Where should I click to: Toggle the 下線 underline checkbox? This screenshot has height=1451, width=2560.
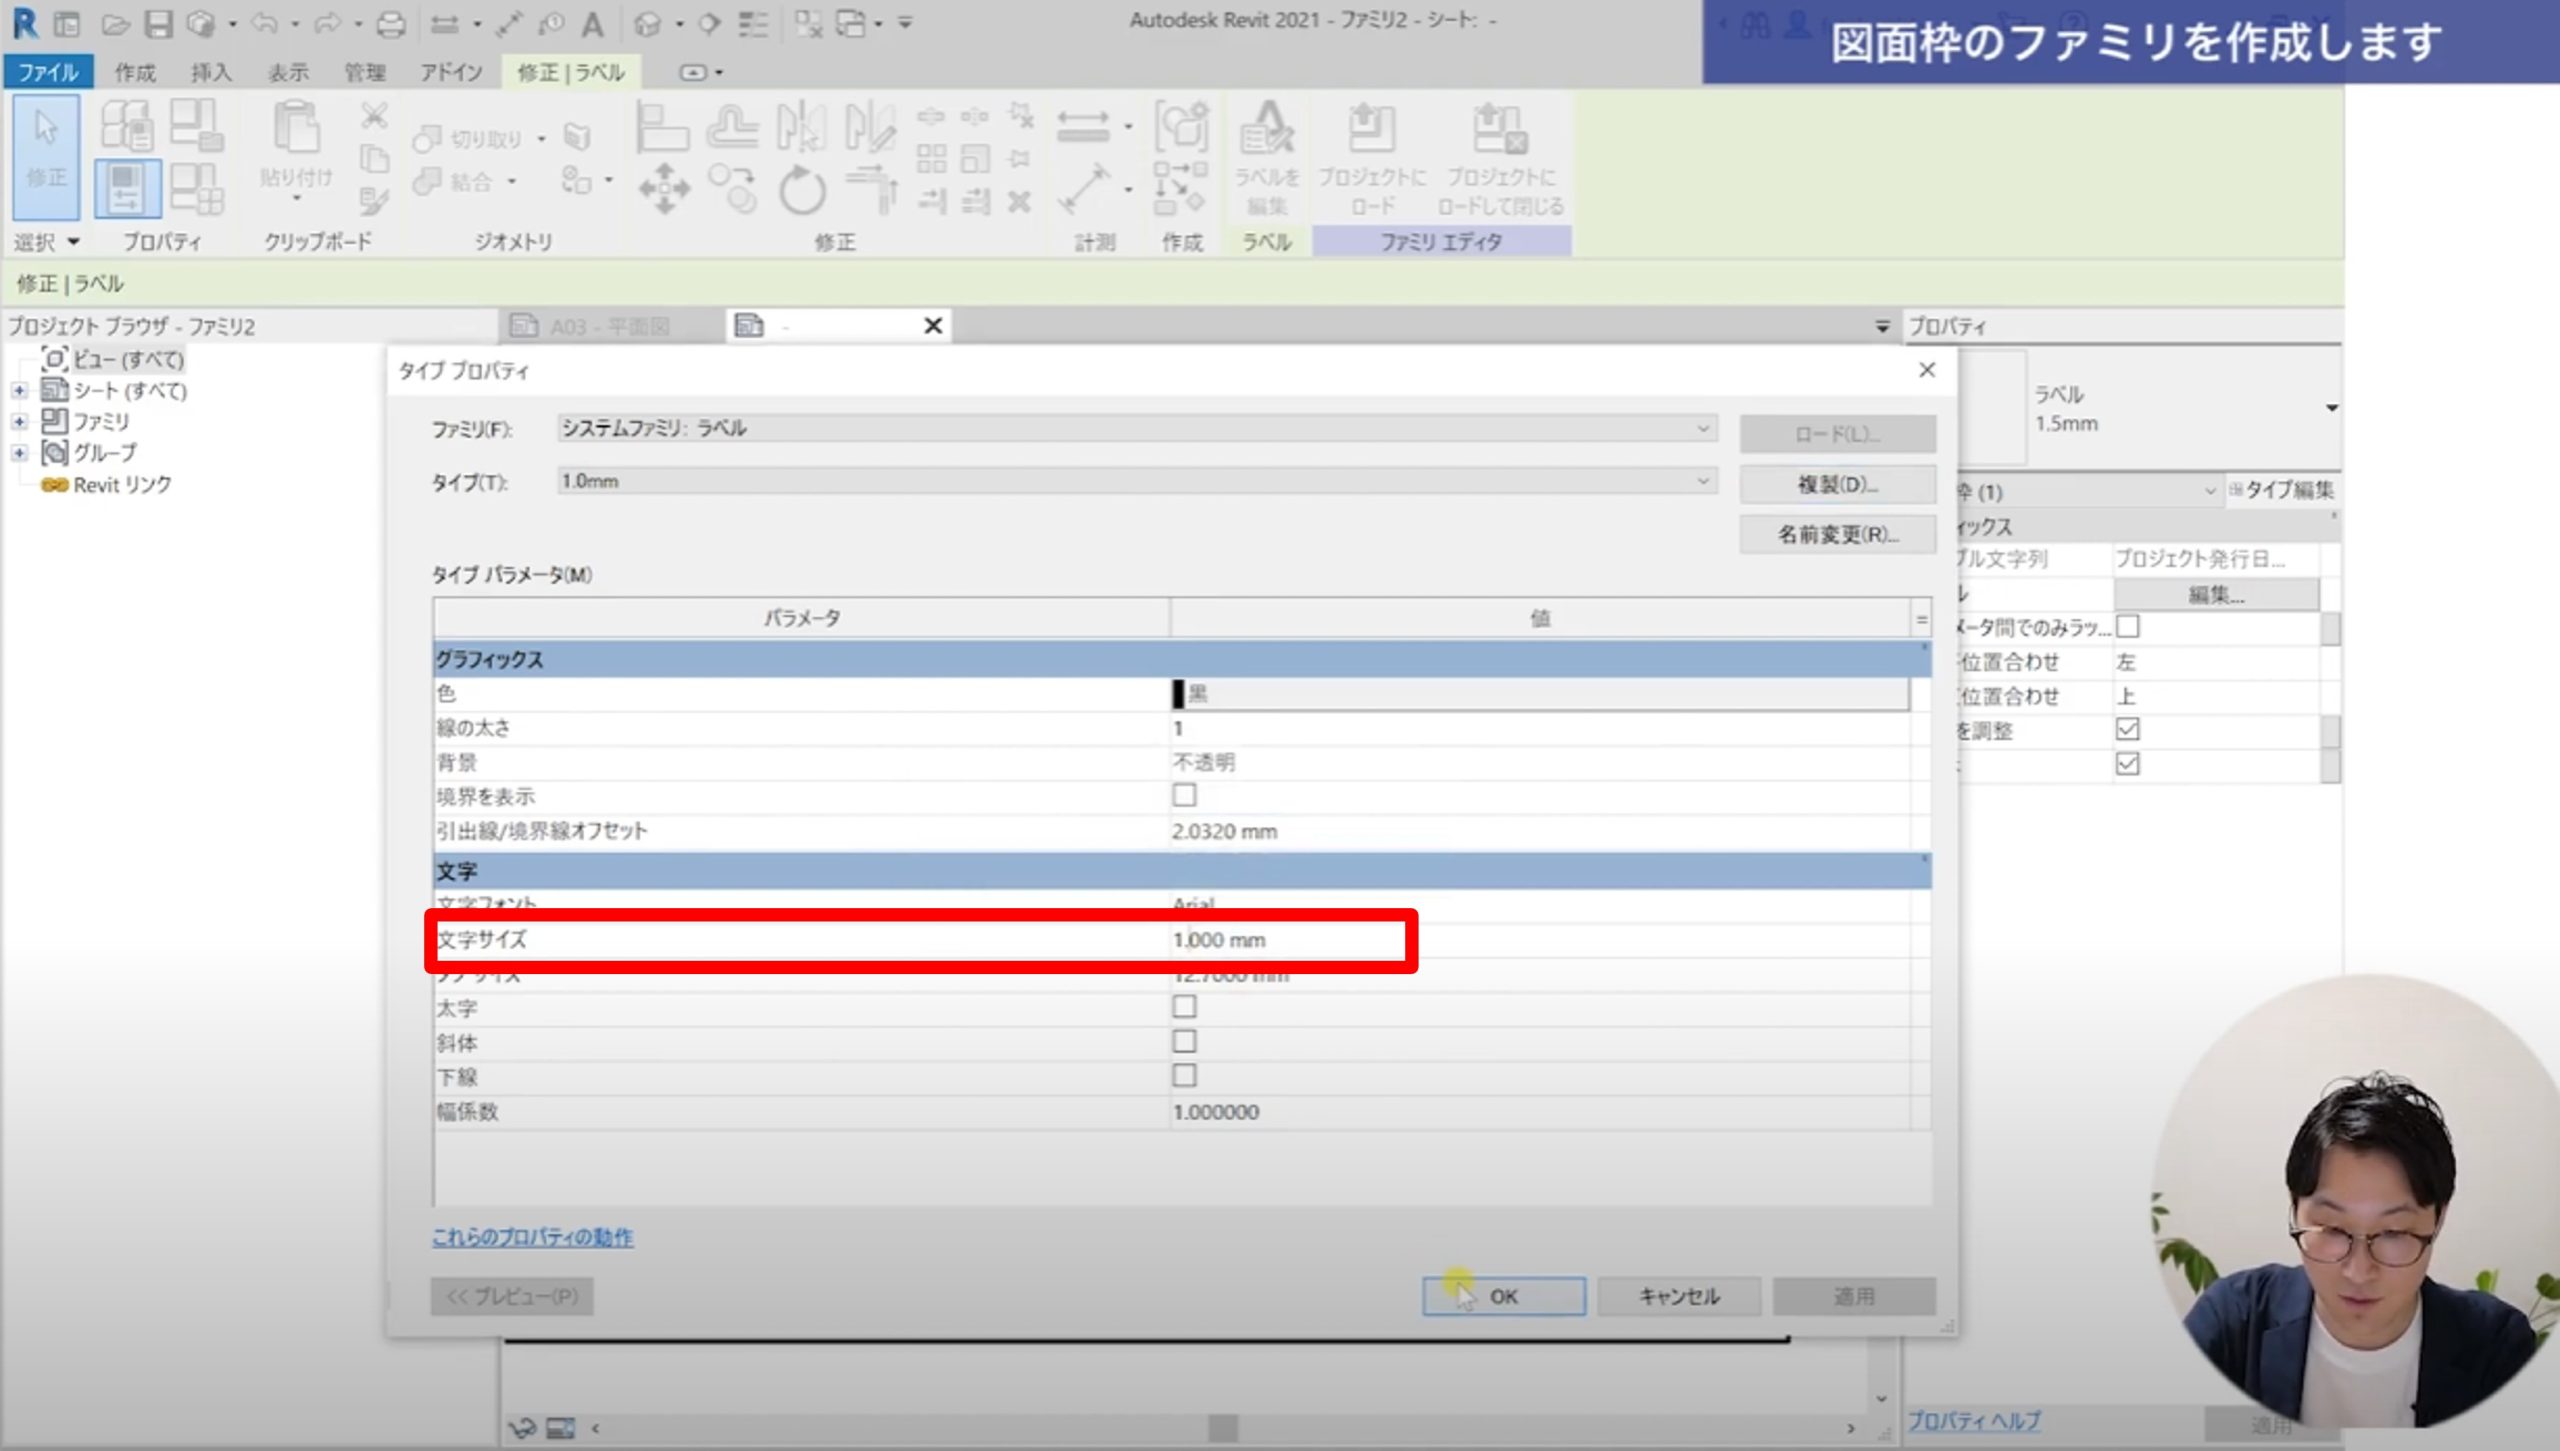[x=1184, y=1076]
